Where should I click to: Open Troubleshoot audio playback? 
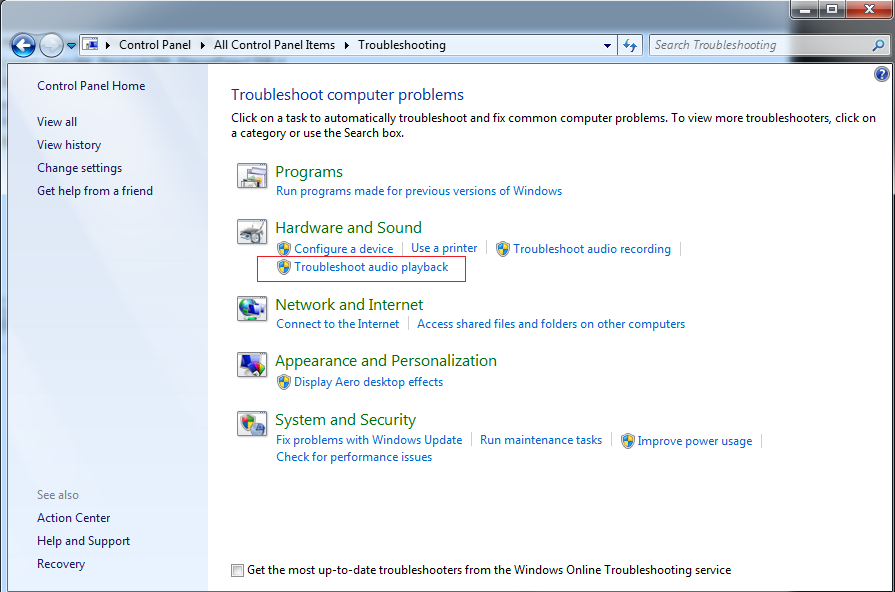pyautogui.click(x=371, y=267)
